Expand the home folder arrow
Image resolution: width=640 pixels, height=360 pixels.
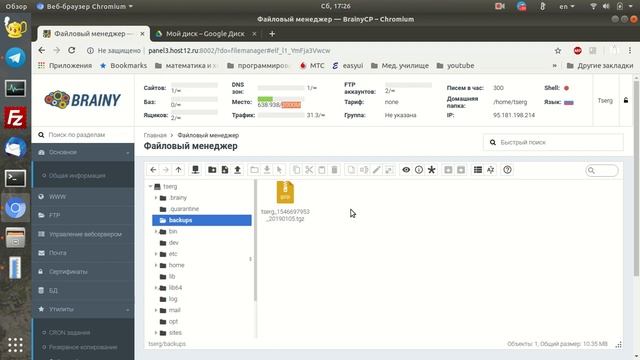pyautogui.click(x=156, y=265)
